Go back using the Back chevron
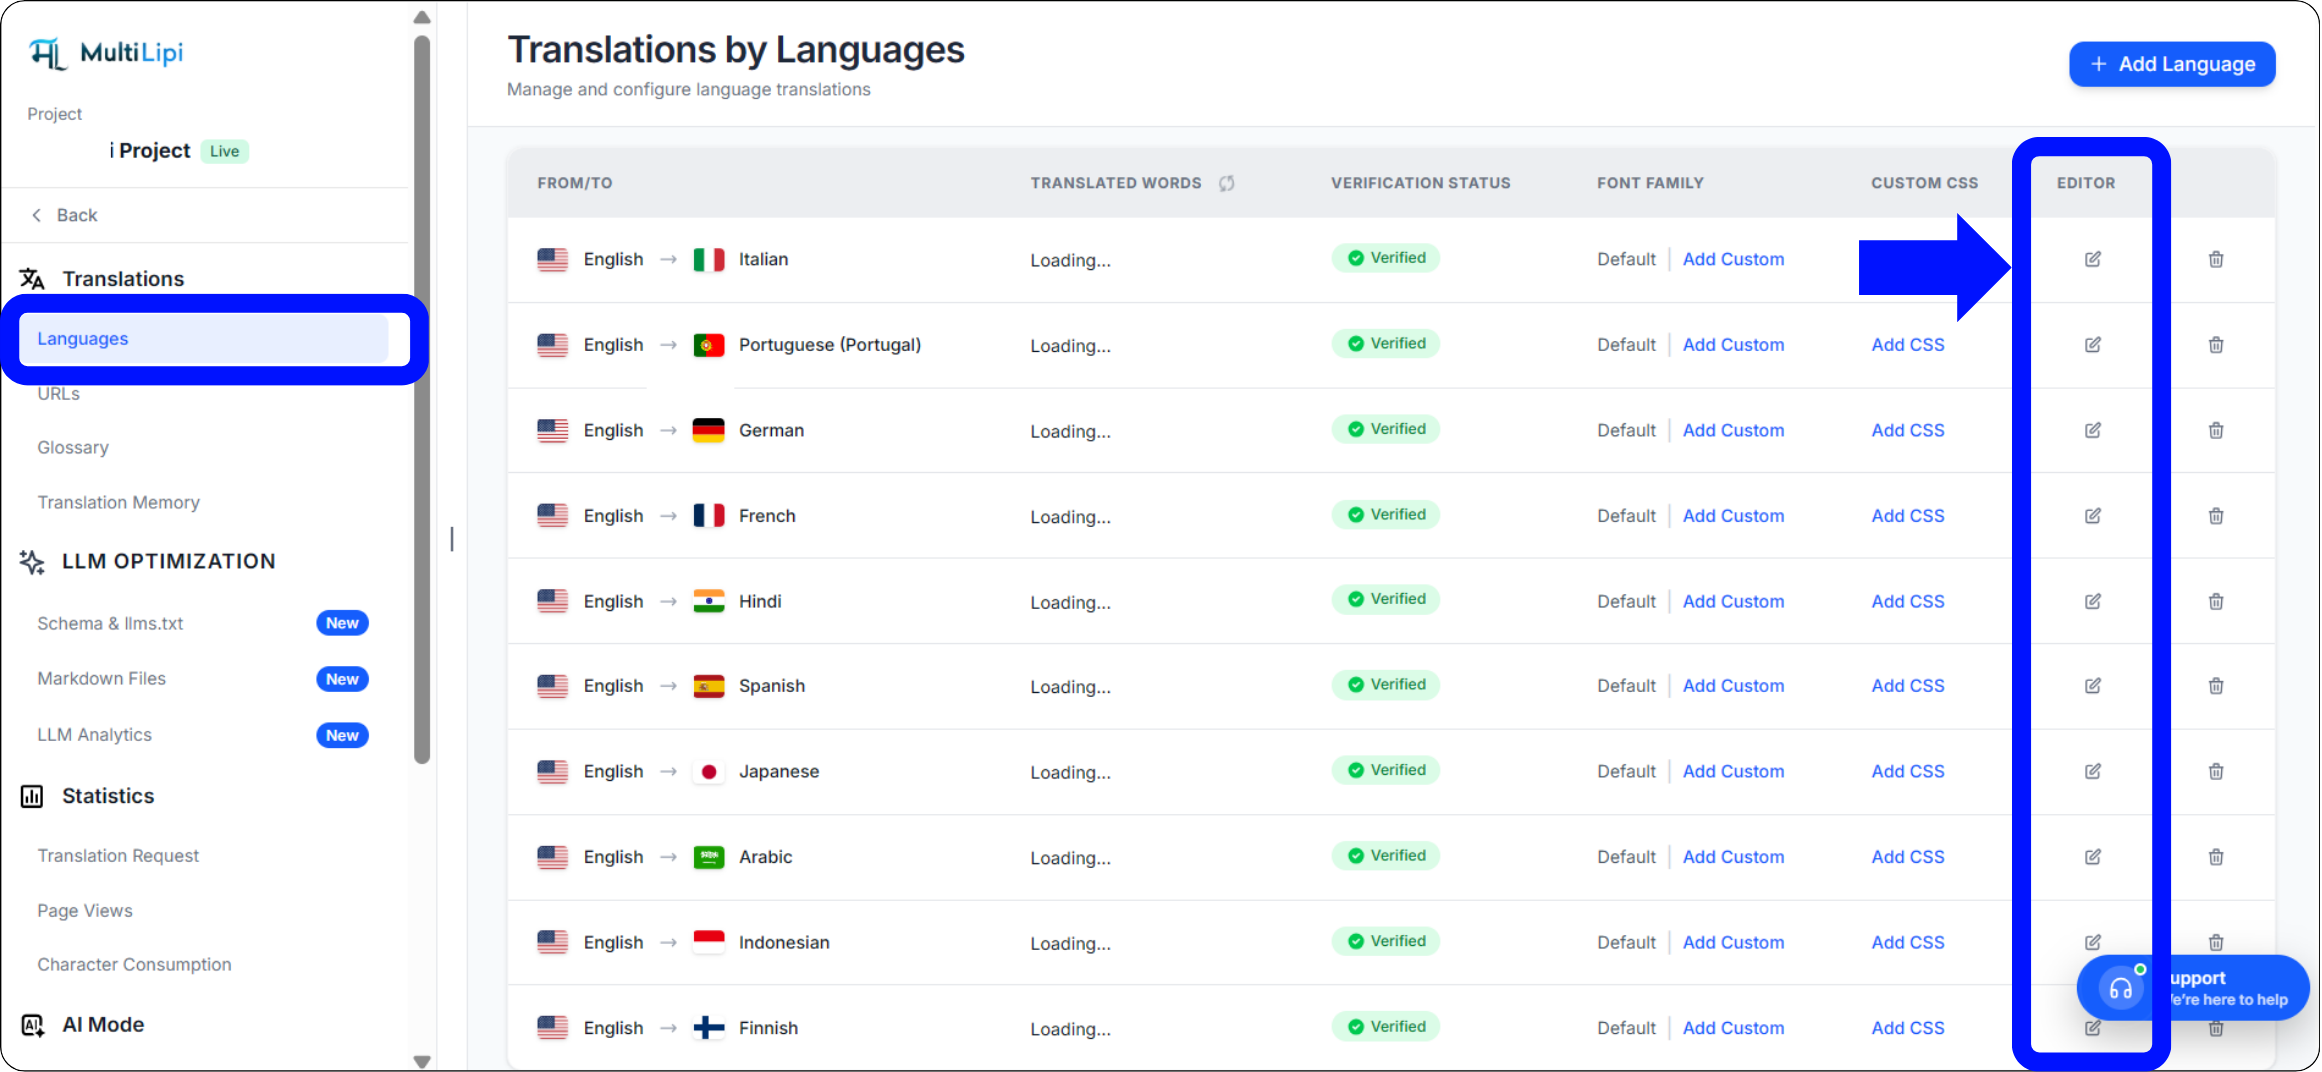2322x1072 pixels. pyautogui.click(x=37, y=215)
